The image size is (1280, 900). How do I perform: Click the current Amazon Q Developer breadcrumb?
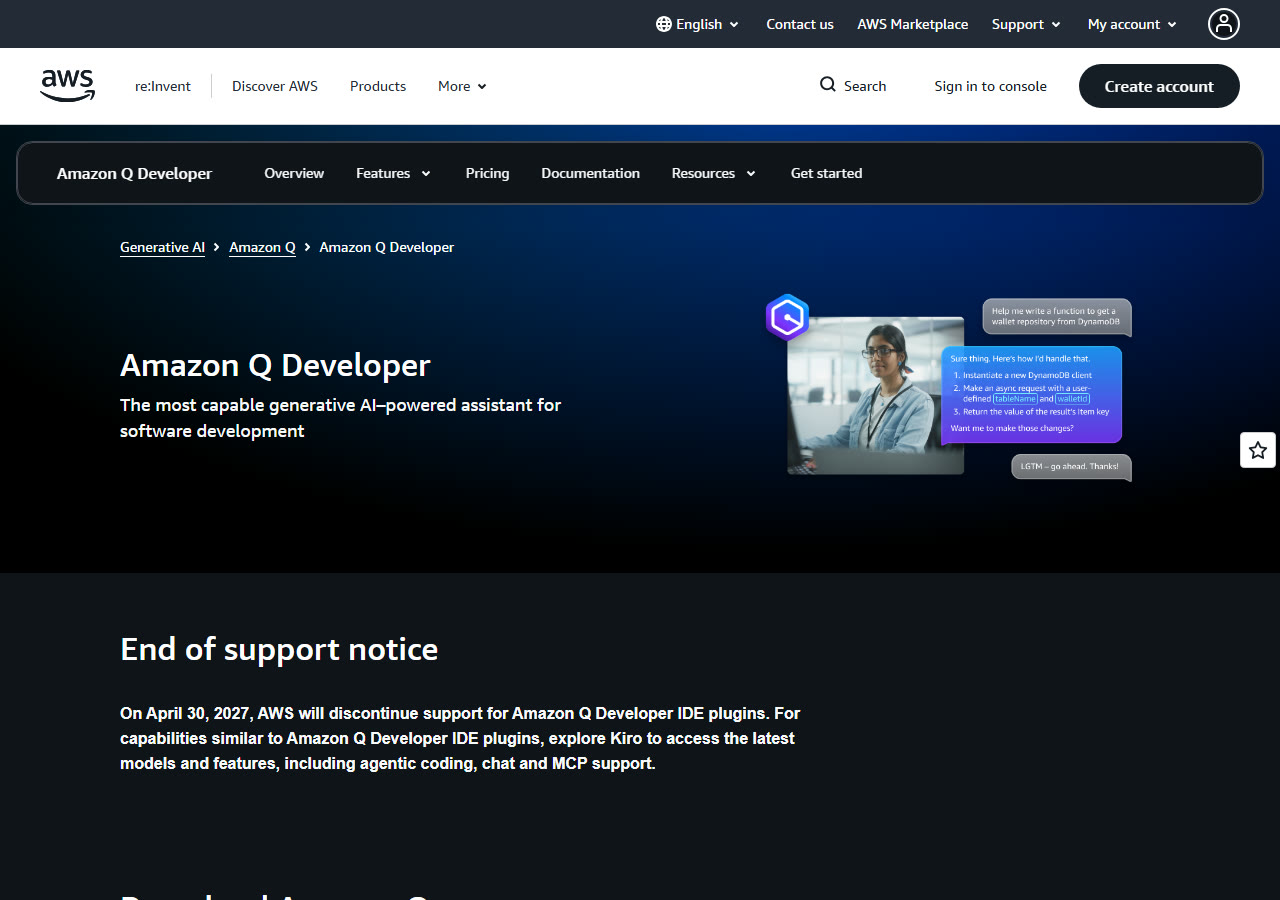(x=386, y=247)
